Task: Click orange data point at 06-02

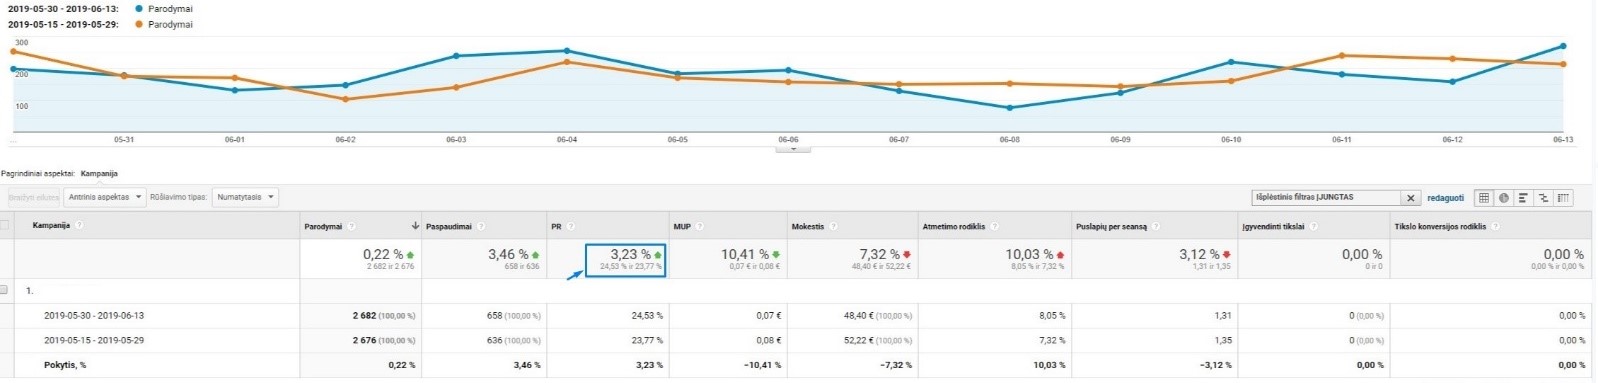Action: pos(345,99)
